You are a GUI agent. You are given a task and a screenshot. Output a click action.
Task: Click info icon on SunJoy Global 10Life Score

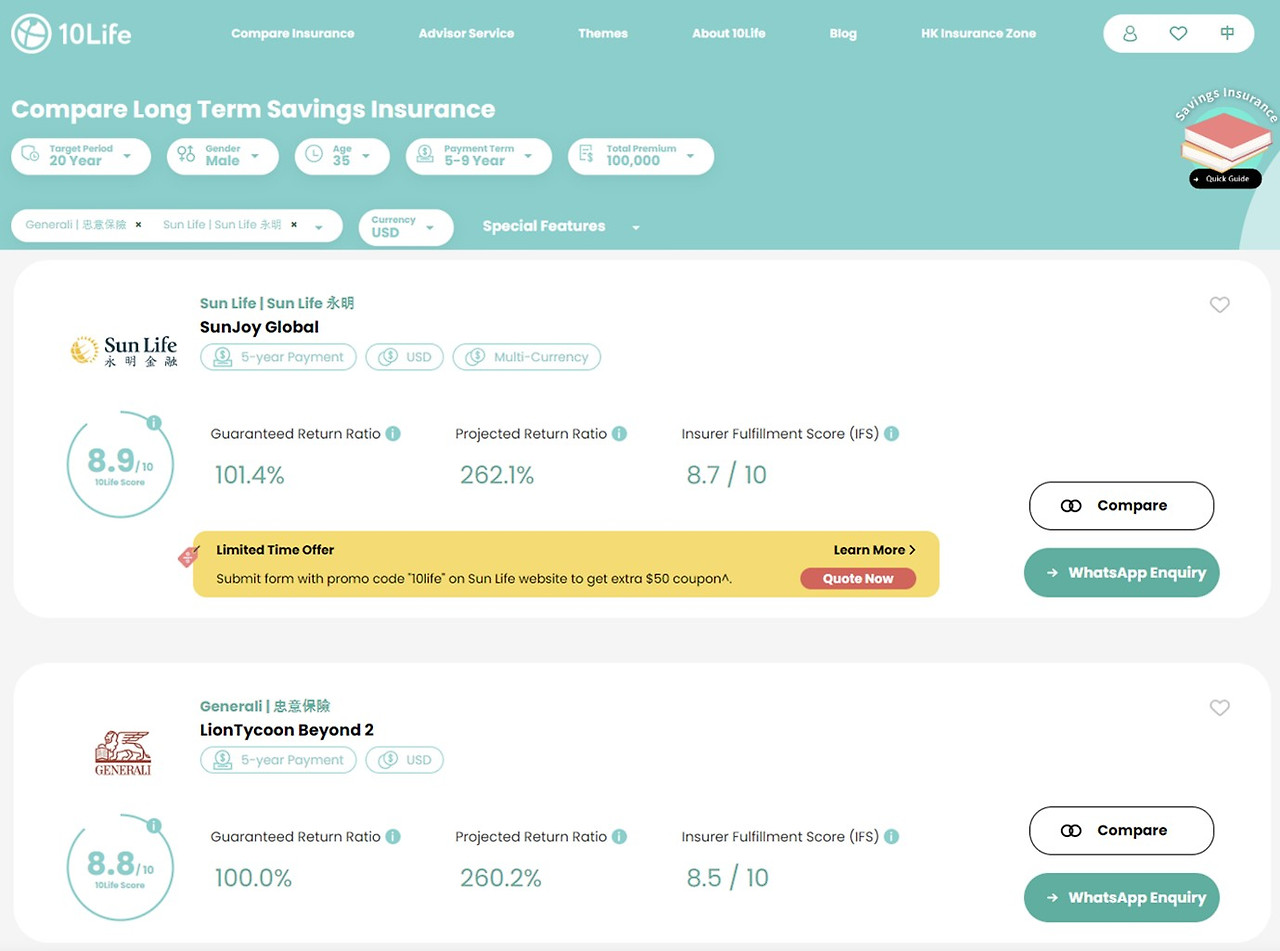point(153,423)
